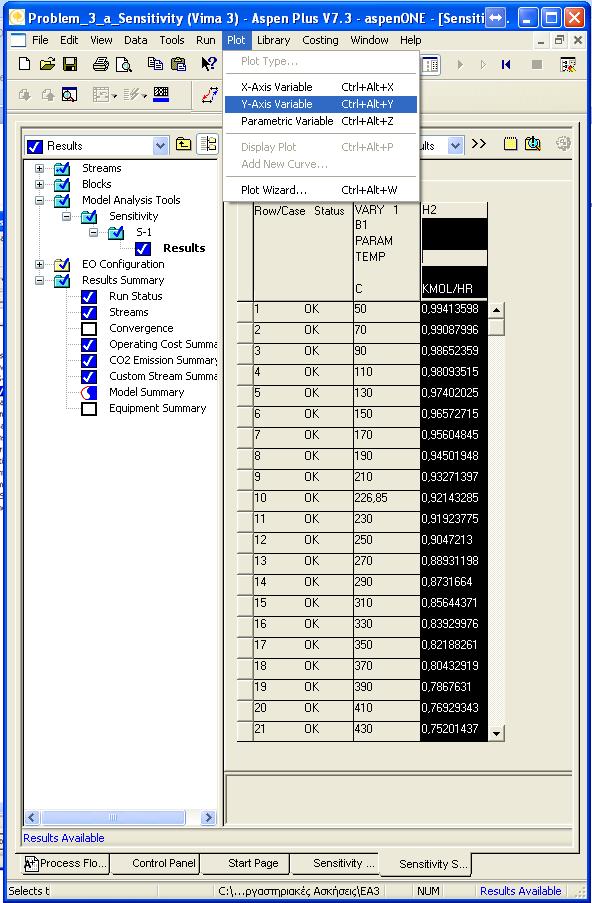Open the Costing menu
Screen dimensions: 592x903
320,40
